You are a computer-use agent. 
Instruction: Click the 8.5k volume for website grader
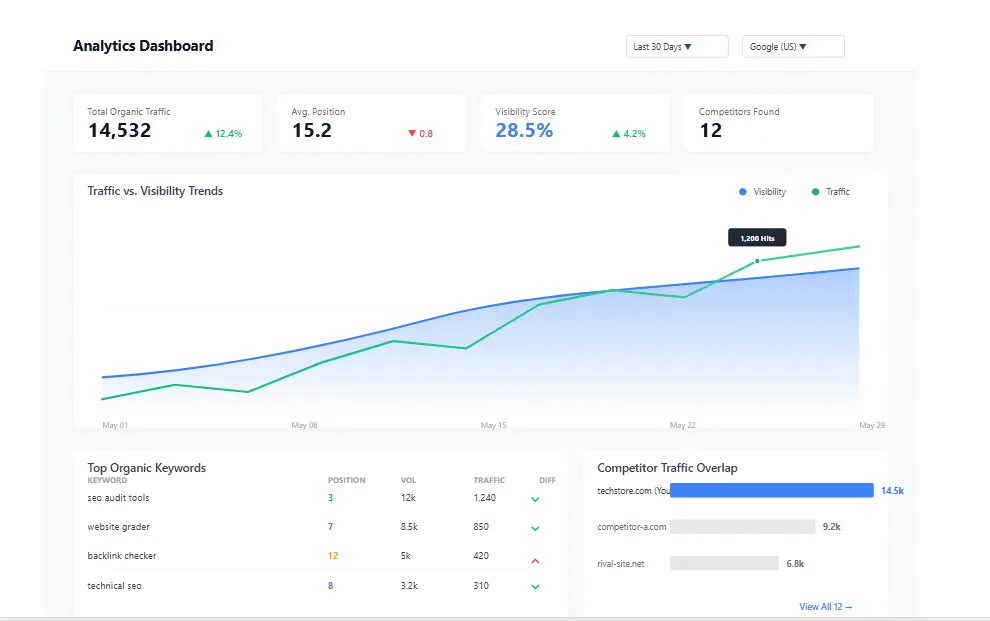click(409, 527)
